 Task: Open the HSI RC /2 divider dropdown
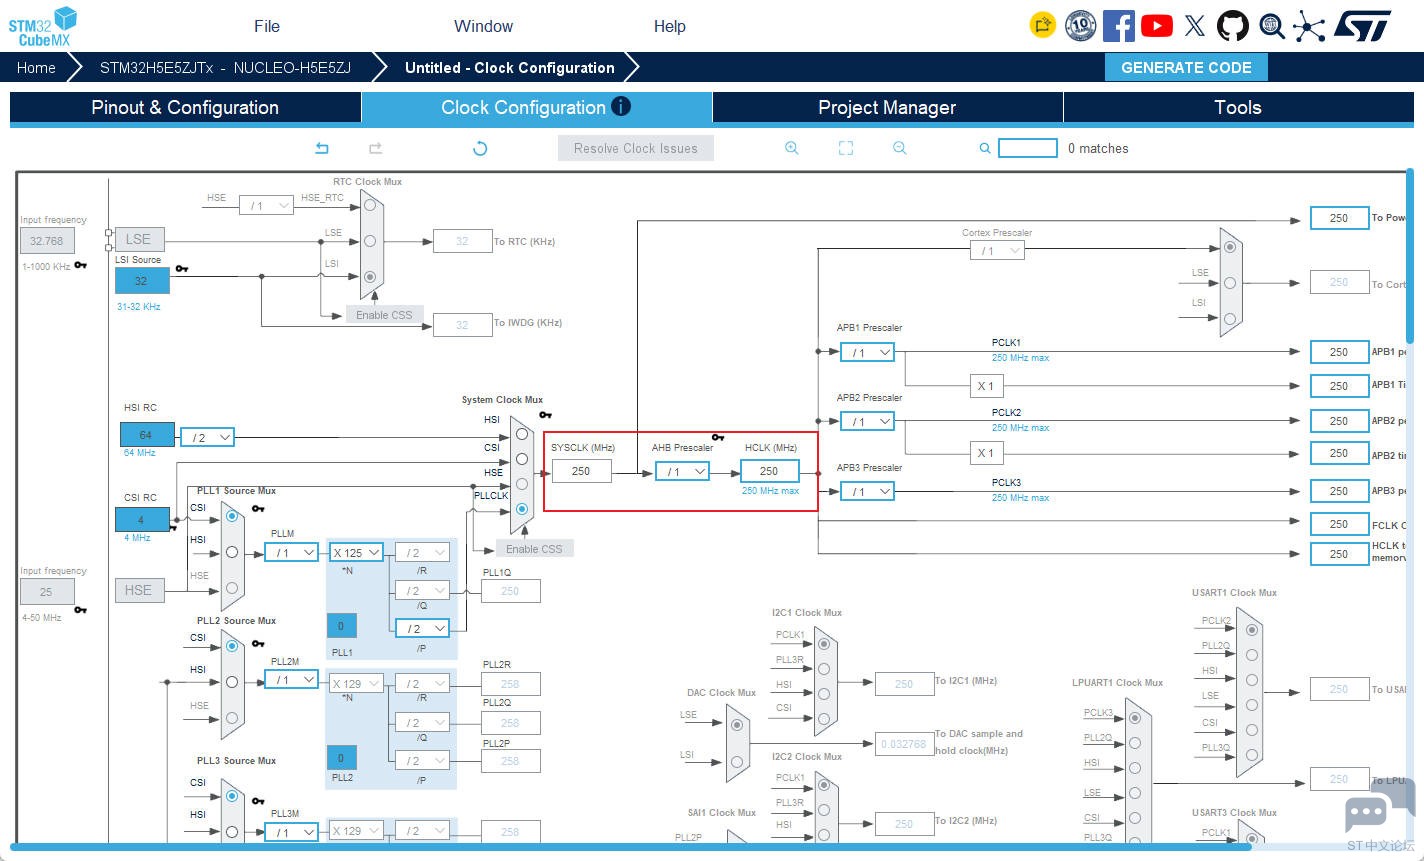coord(207,437)
